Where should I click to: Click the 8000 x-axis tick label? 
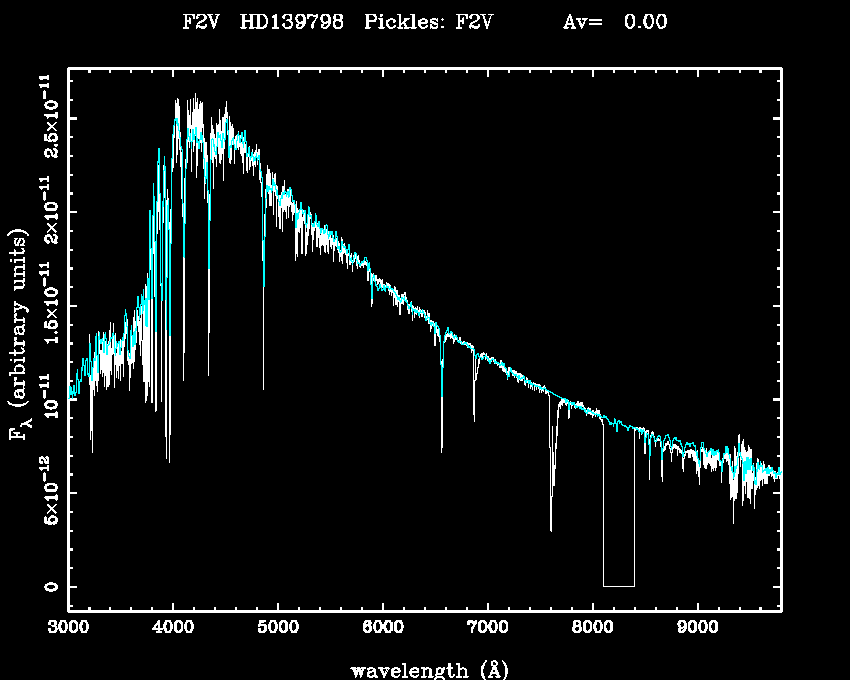[x=592, y=628]
